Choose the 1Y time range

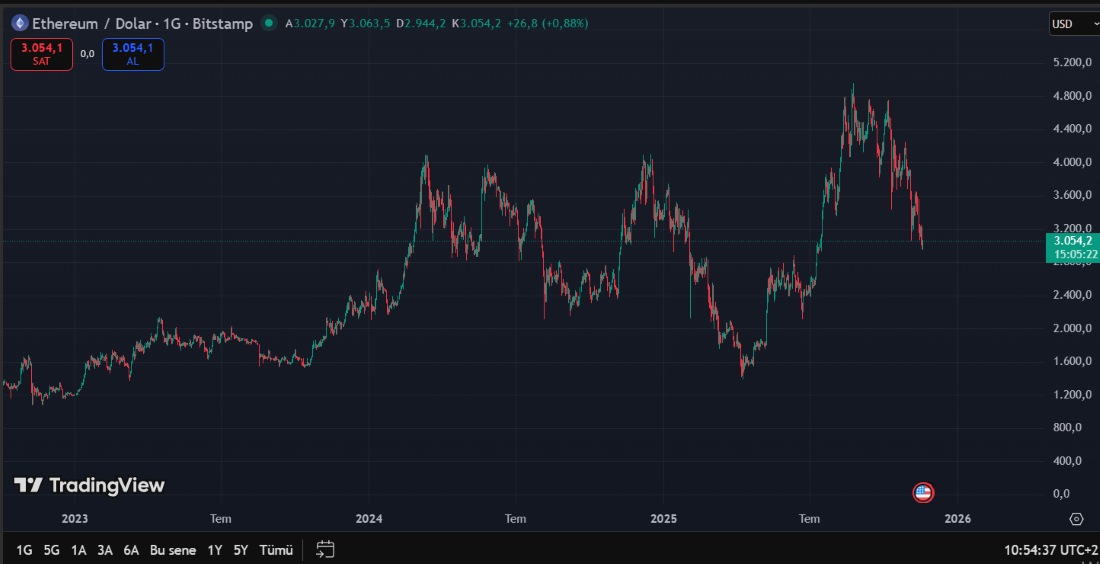(215, 549)
